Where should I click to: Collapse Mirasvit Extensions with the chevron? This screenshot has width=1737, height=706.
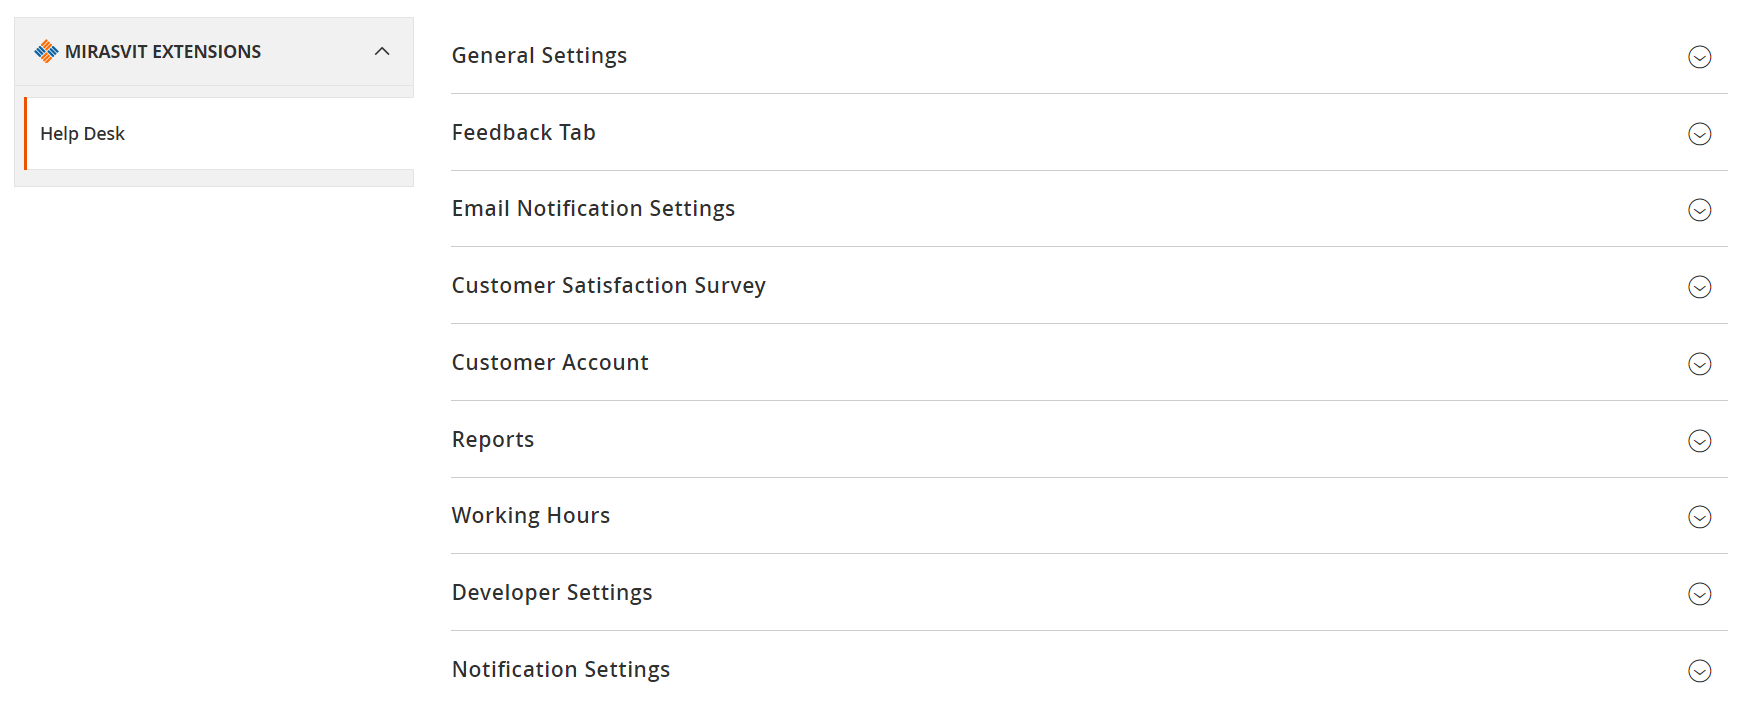pos(382,51)
